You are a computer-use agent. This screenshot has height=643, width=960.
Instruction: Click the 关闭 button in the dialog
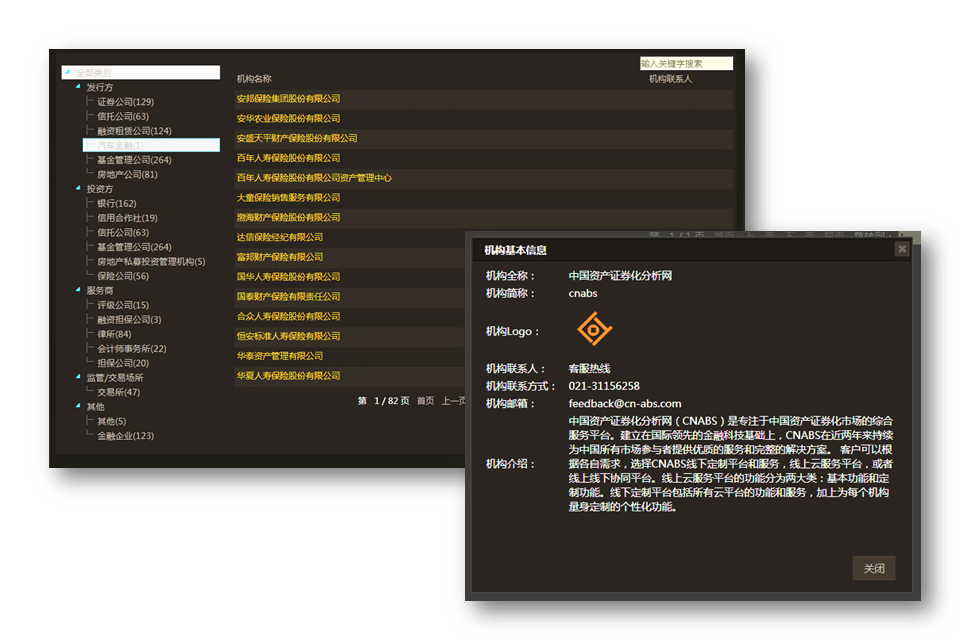pos(874,568)
